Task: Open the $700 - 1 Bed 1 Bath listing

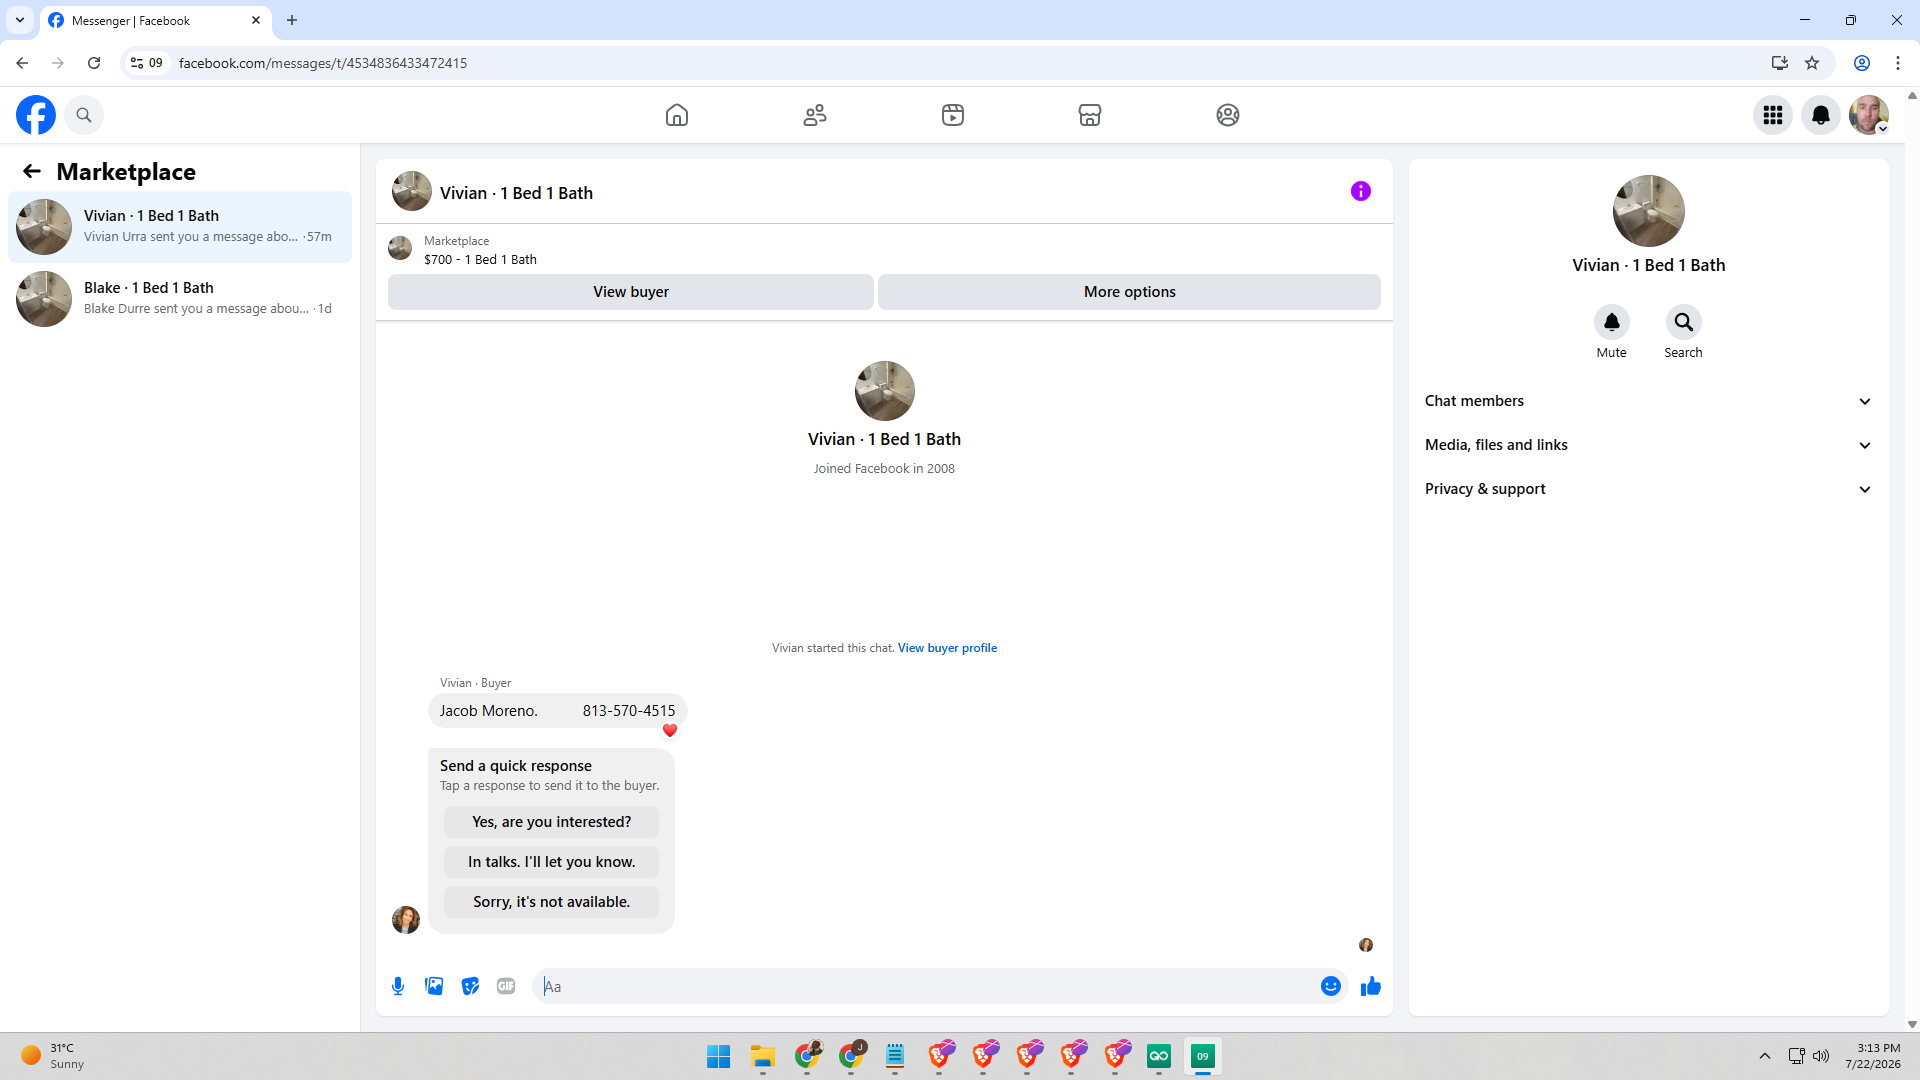Action: (480, 259)
